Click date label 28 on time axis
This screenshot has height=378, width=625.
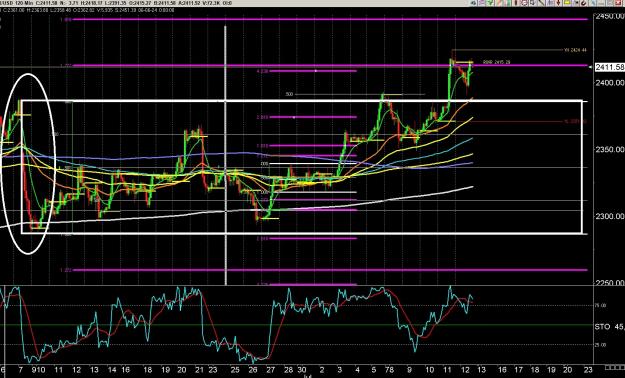(x=289, y=370)
